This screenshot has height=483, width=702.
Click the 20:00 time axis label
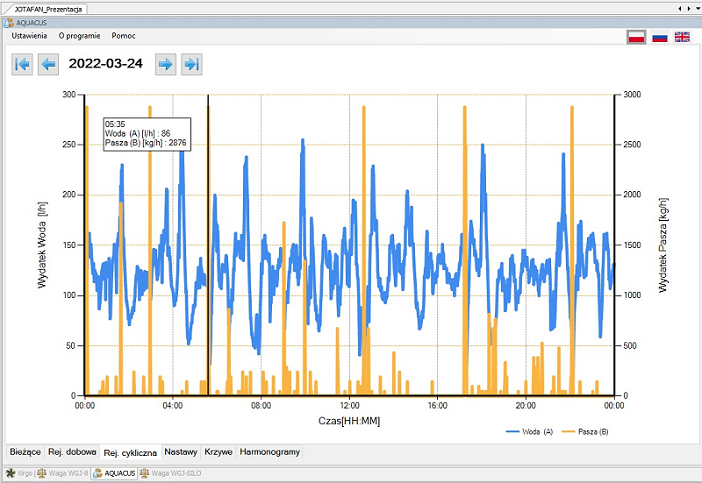coord(526,406)
